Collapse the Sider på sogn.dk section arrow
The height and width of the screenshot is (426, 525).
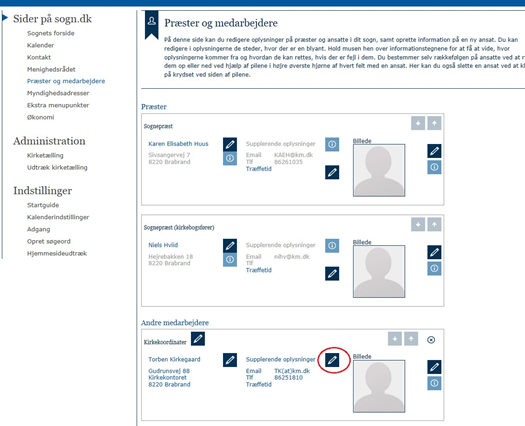pyautogui.click(x=5, y=17)
